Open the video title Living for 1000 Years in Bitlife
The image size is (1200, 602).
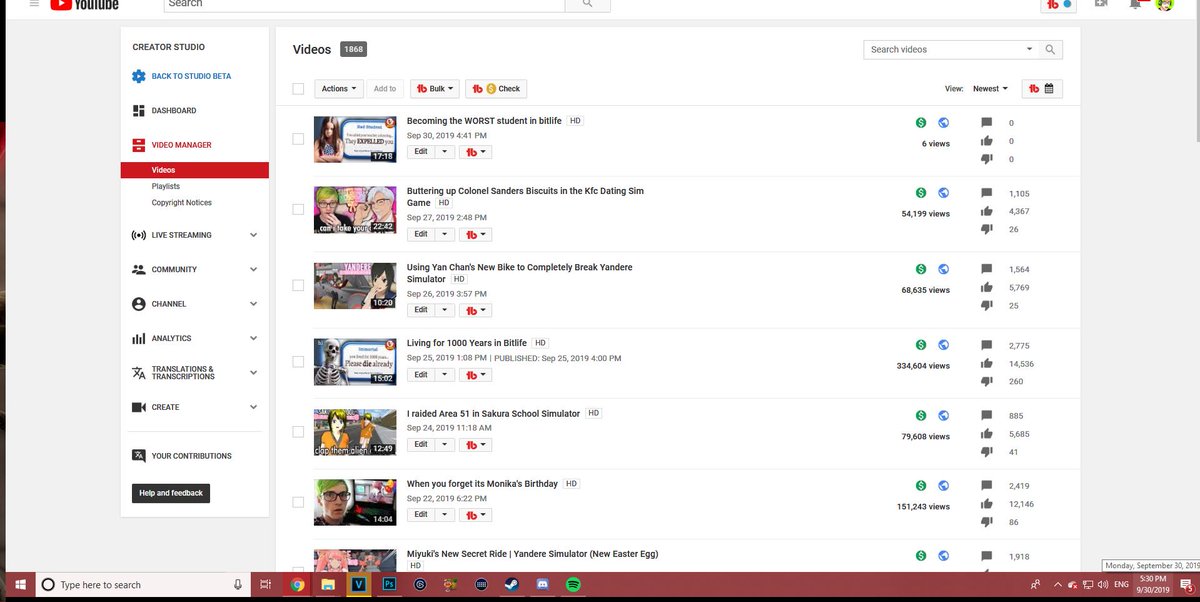(467, 343)
